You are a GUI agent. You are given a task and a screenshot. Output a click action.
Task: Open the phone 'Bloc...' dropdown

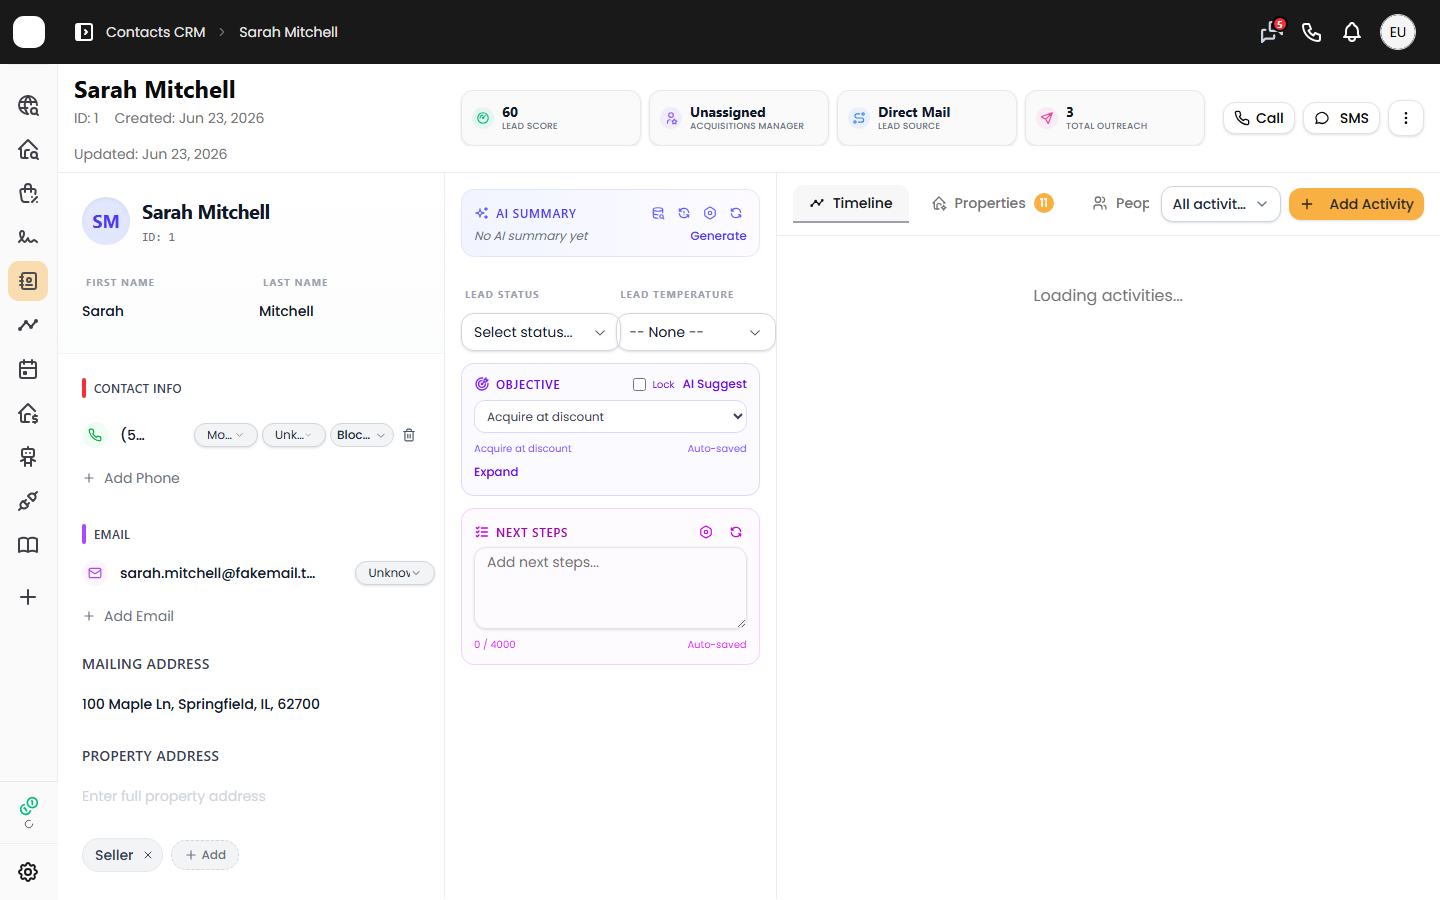[x=362, y=435]
